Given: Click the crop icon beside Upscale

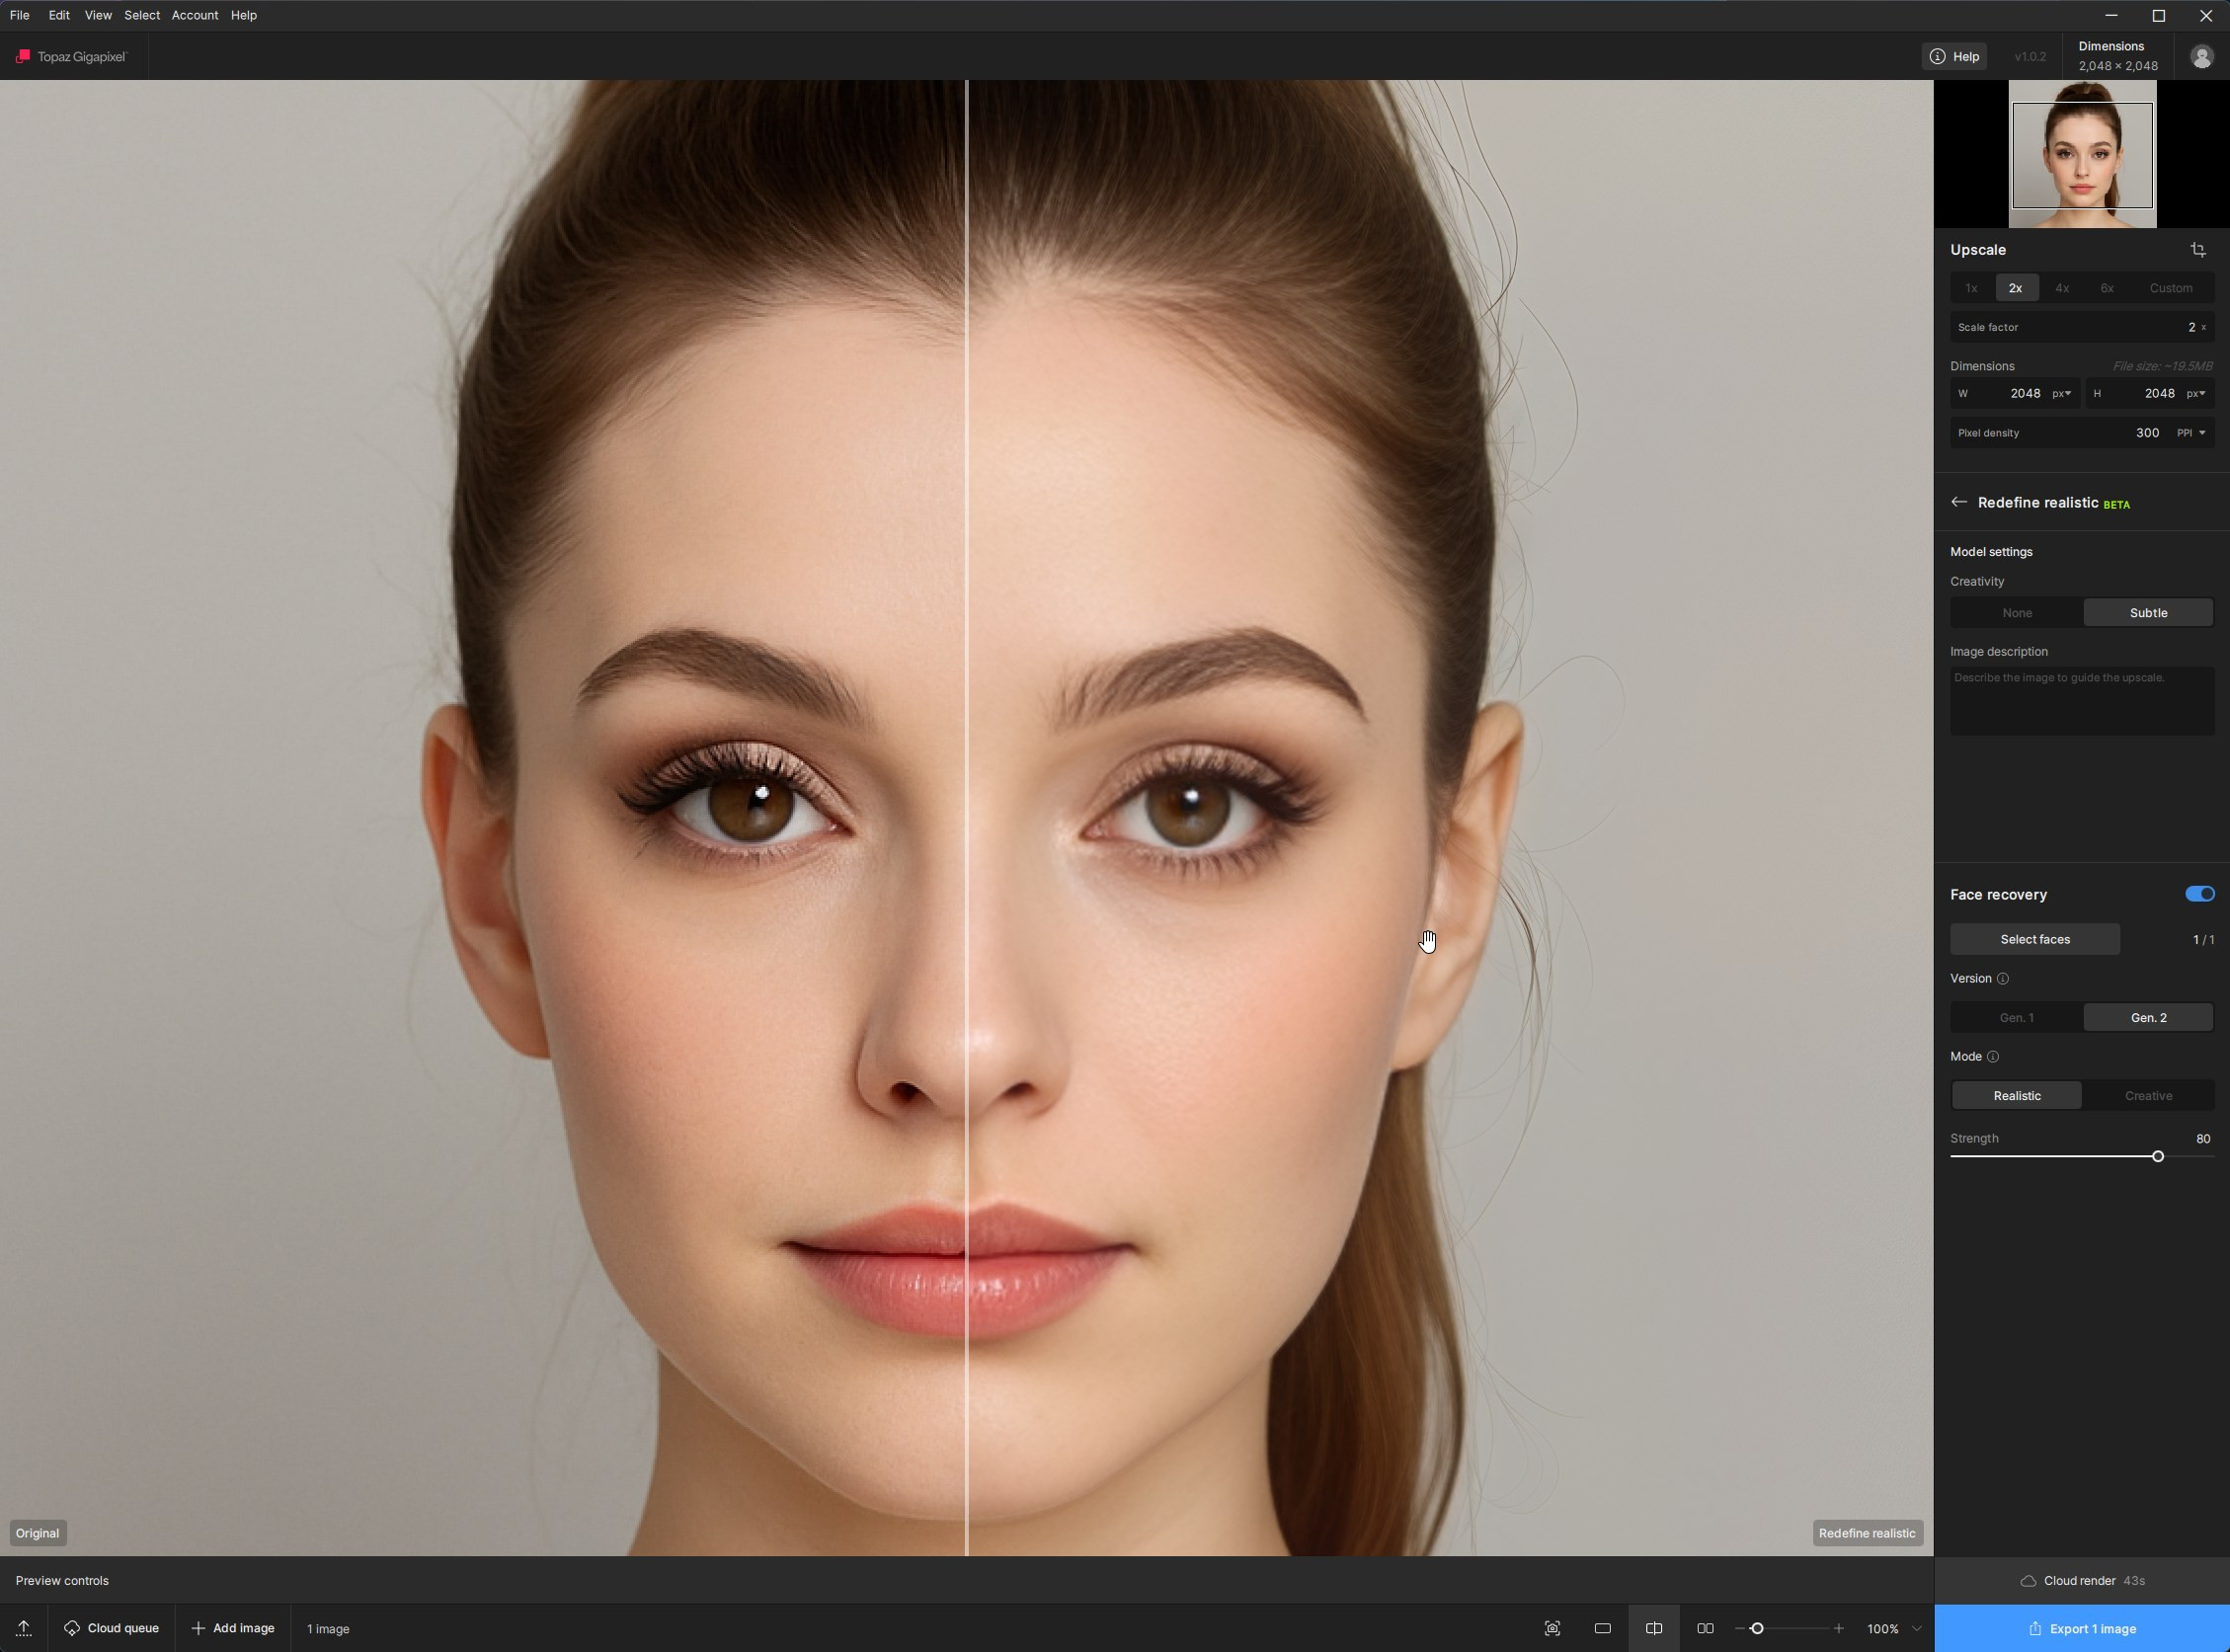Looking at the screenshot, I should click(x=2197, y=250).
